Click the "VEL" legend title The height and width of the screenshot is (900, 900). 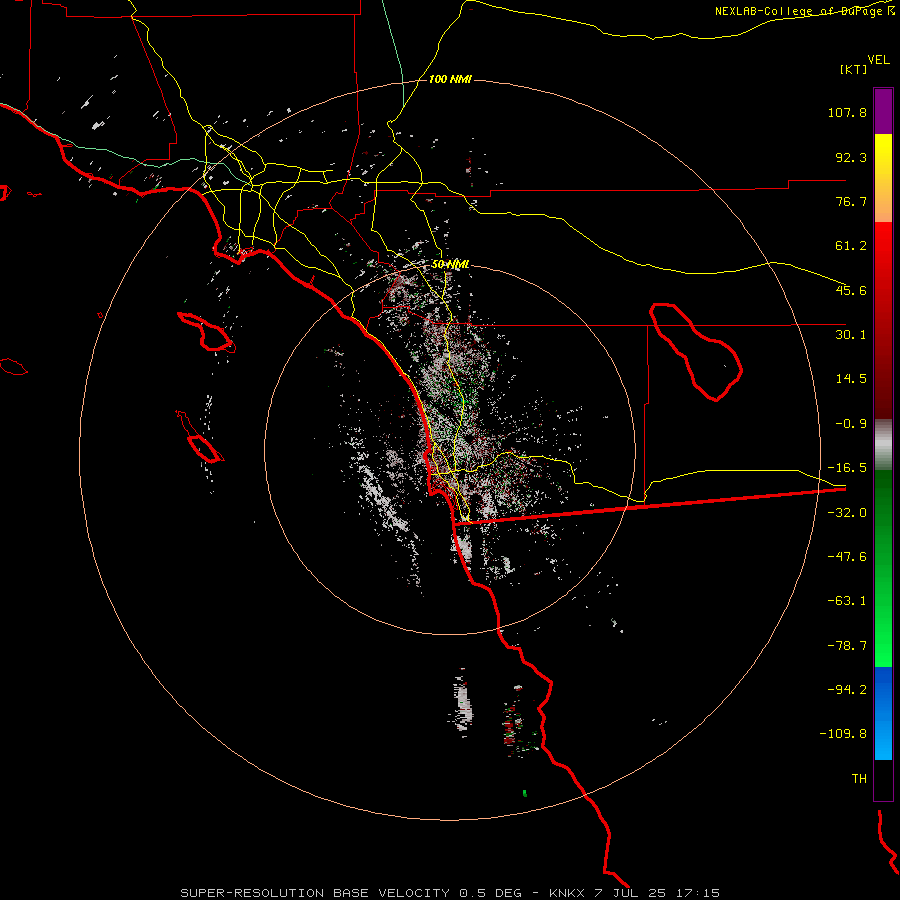pos(878,60)
